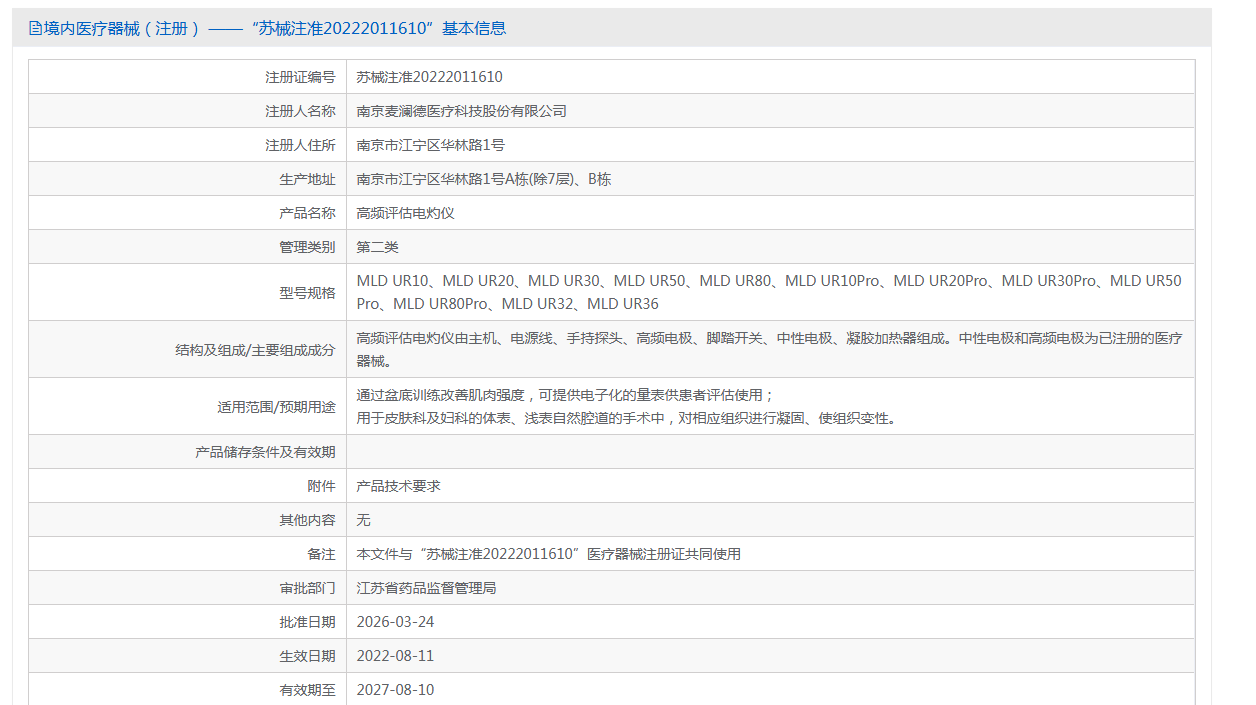
Task: Select 江苏省药品监督管理局 department value
Action: [427, 588]
